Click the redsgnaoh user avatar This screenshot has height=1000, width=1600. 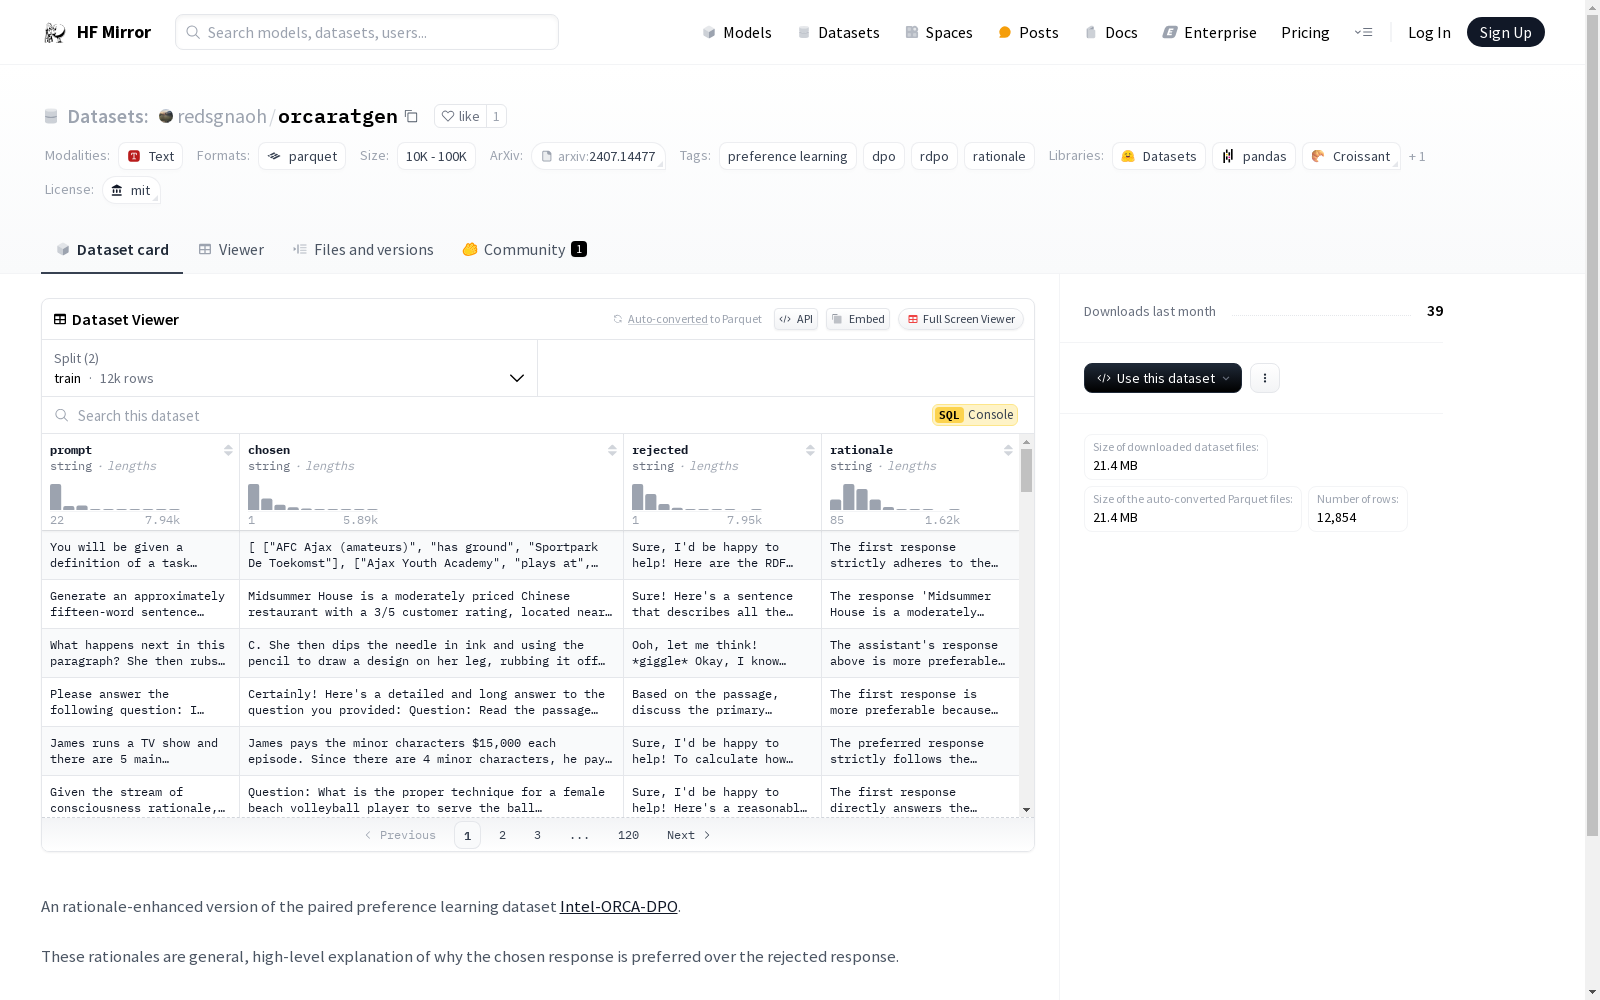(166, 116)
